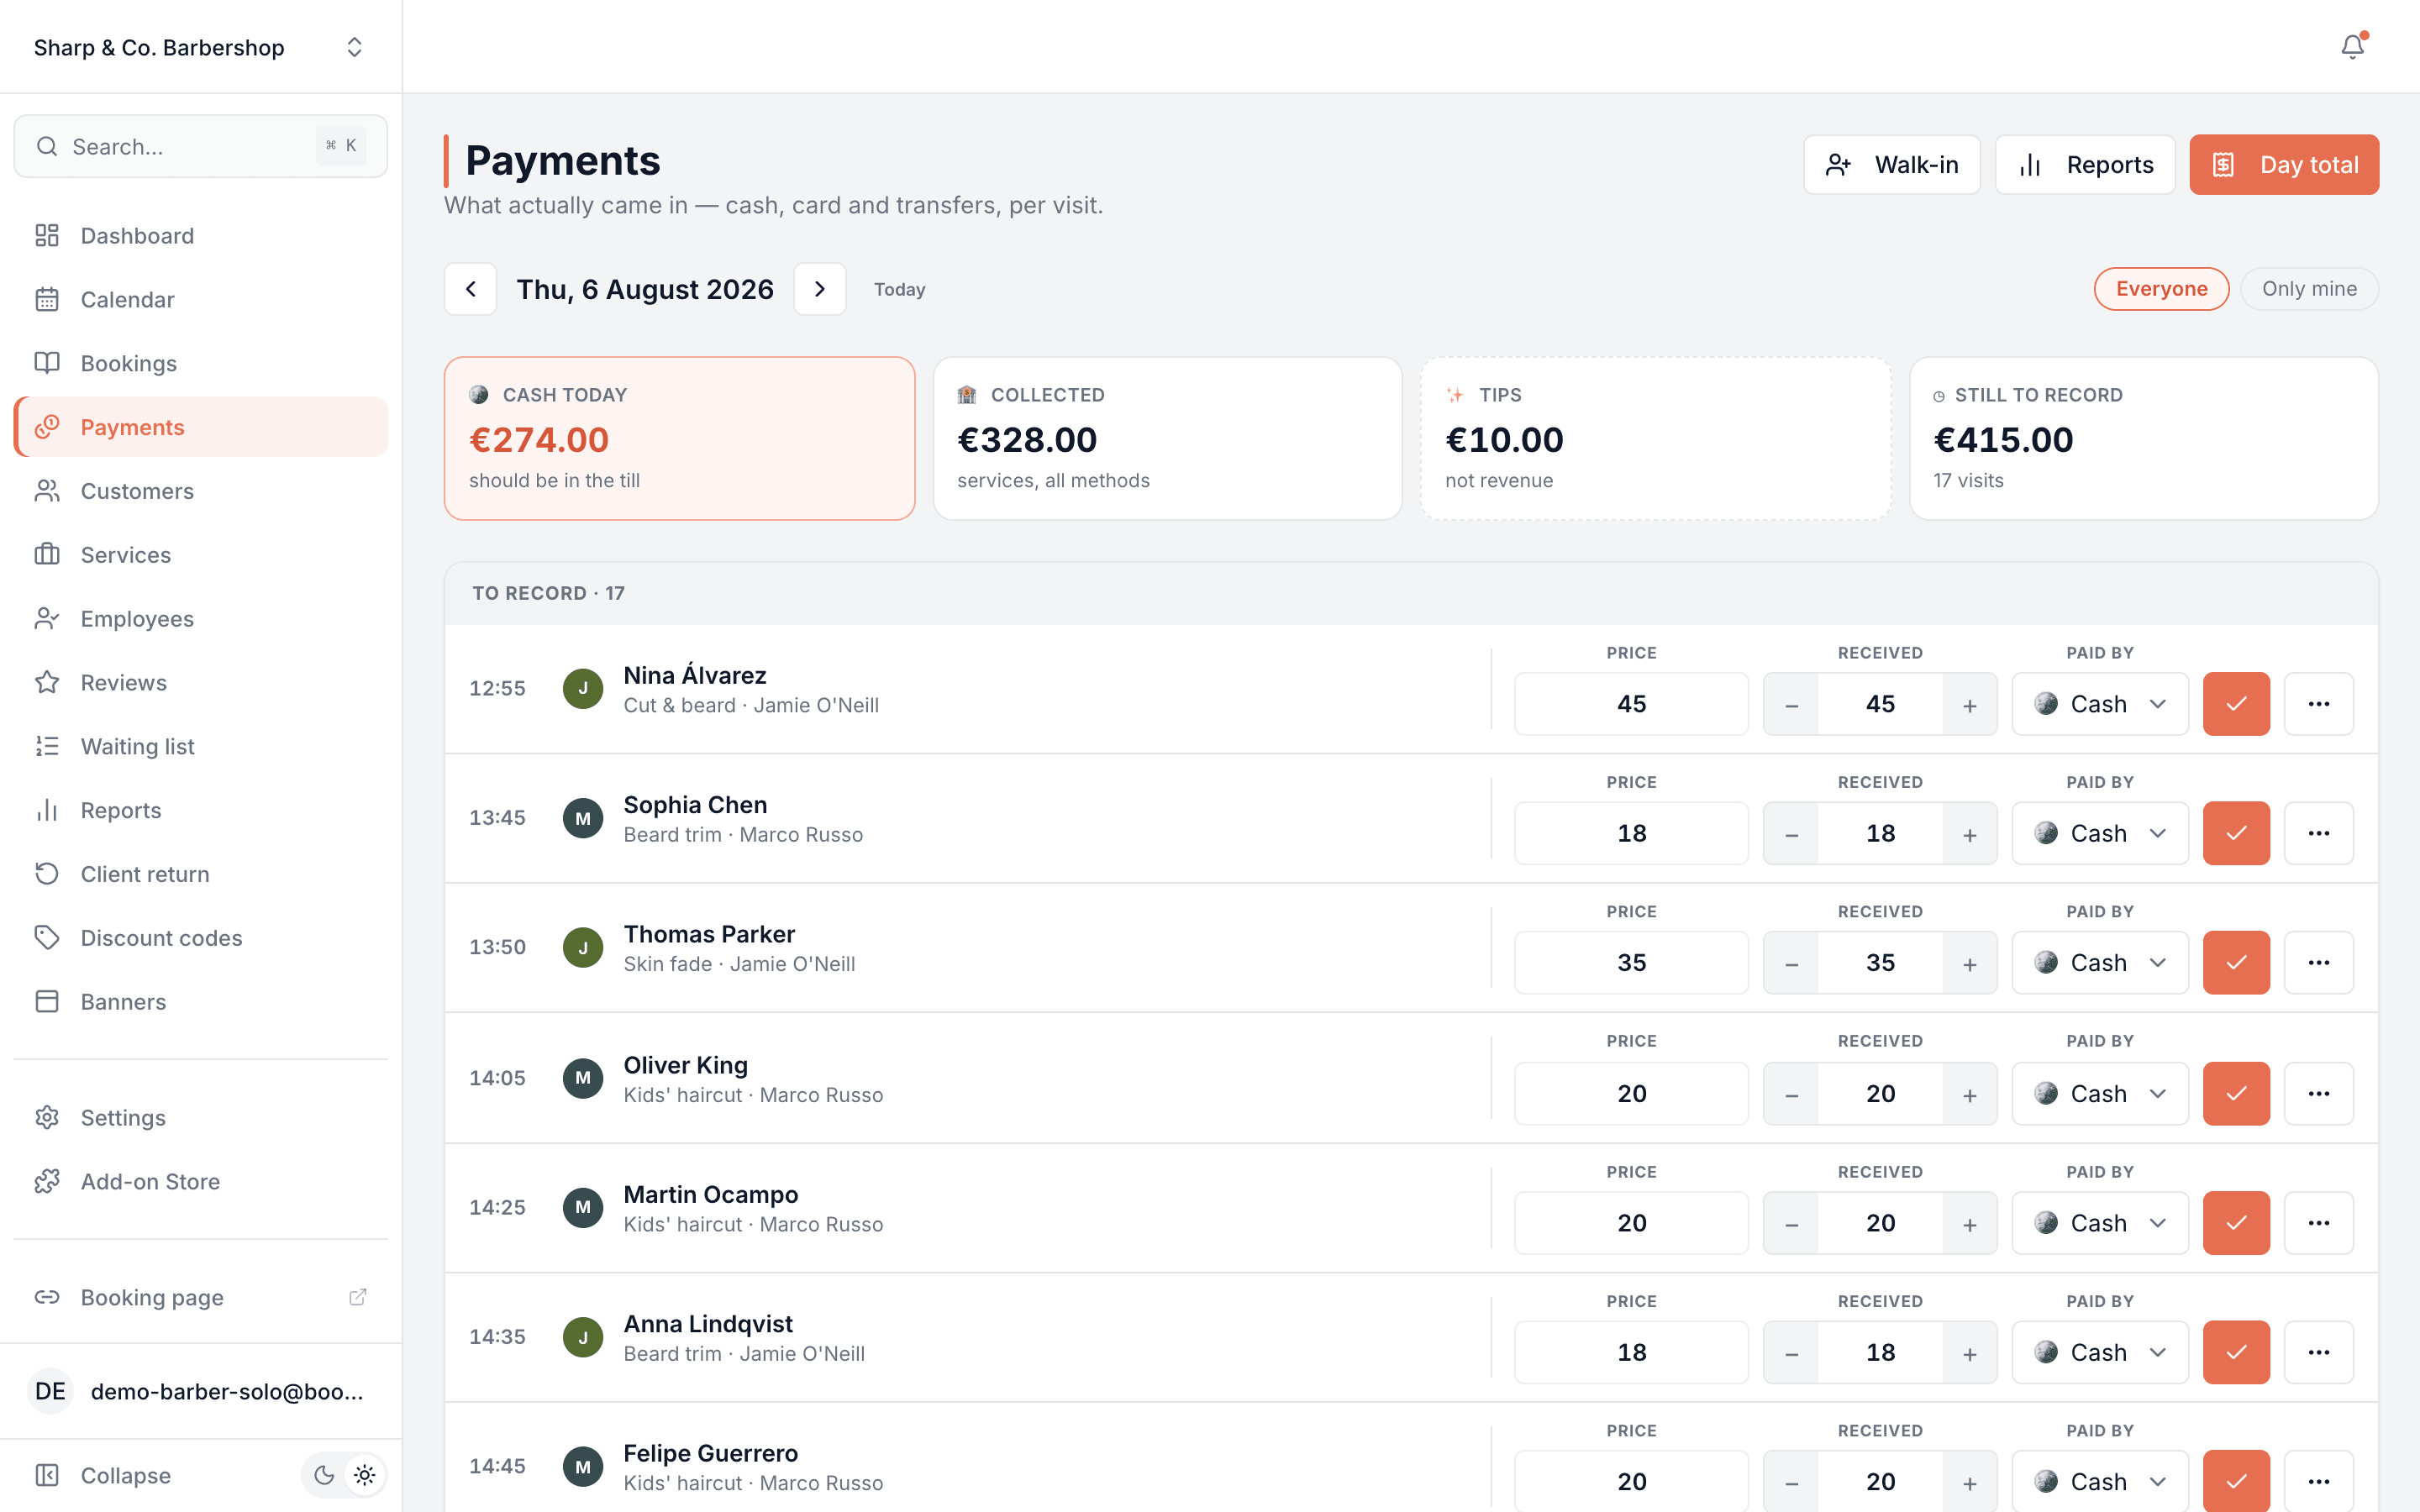Focus the Search field

[x=200, y=146]
